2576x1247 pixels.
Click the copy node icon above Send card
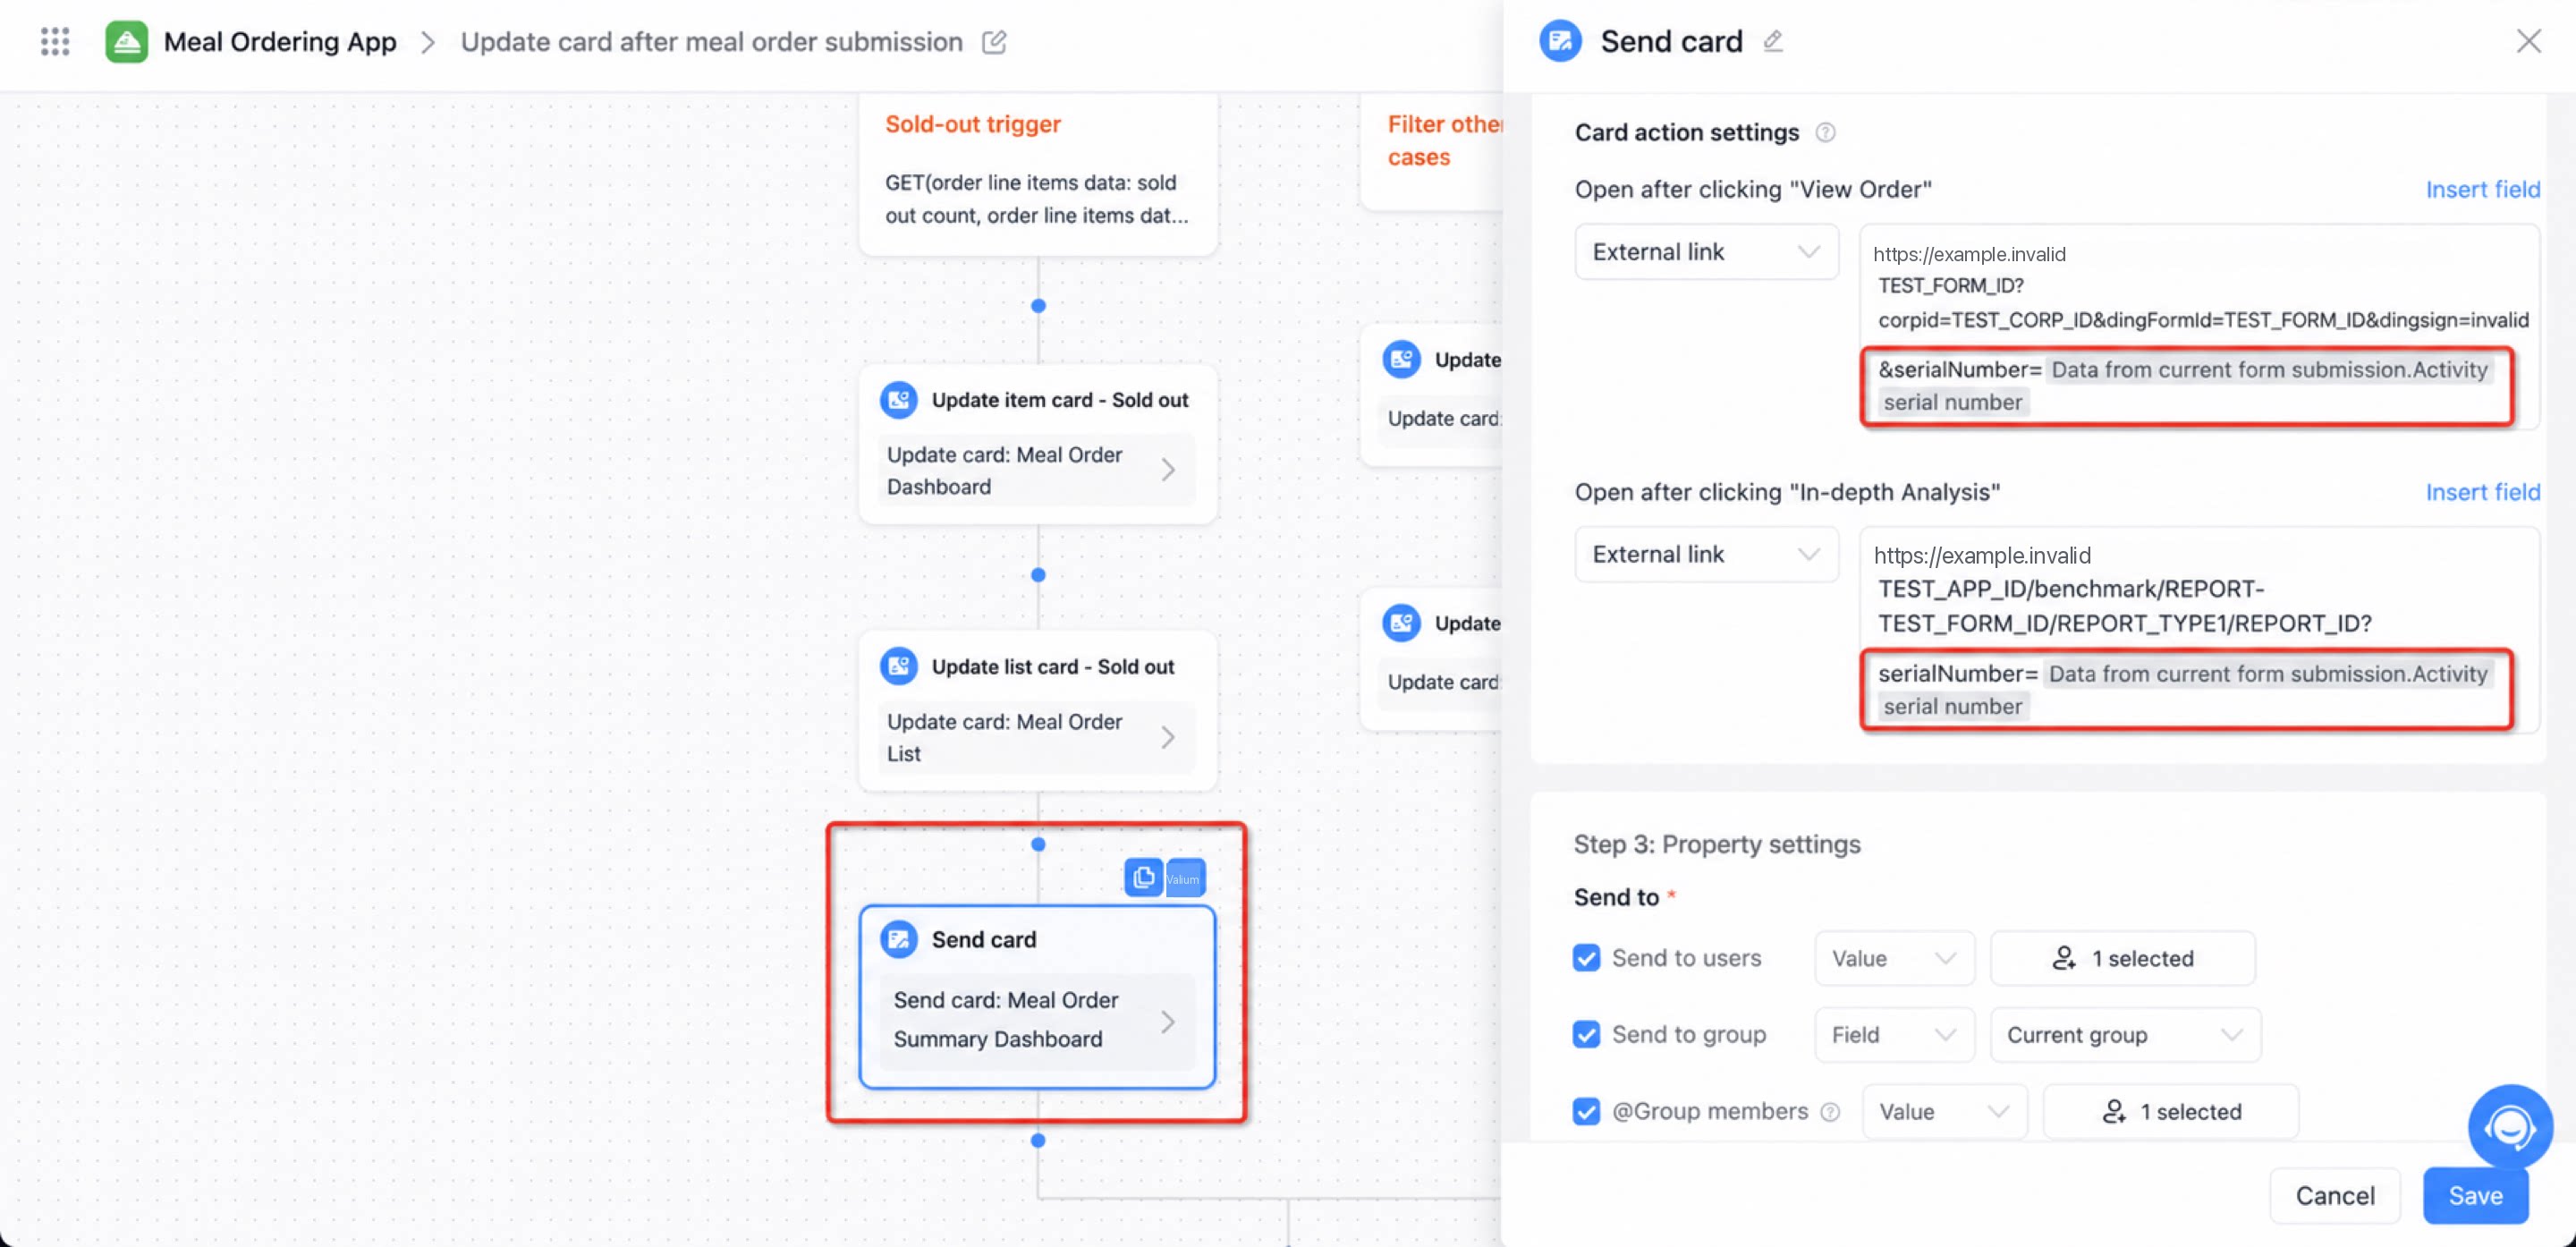pos(1143,878)
